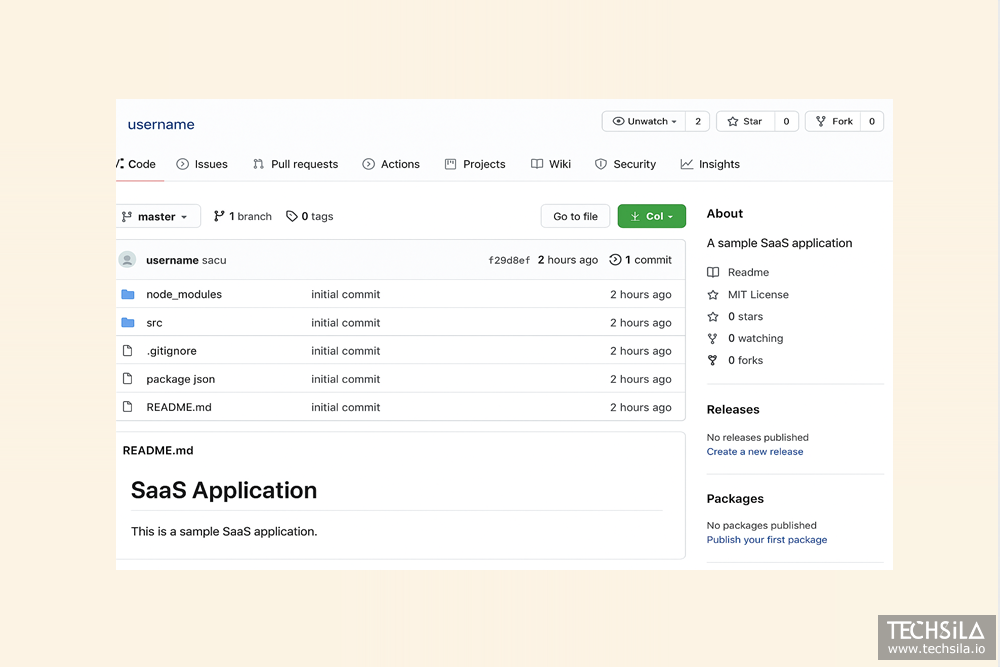
Task: Click the node_modules folder icon
Action: coord(128,295)
